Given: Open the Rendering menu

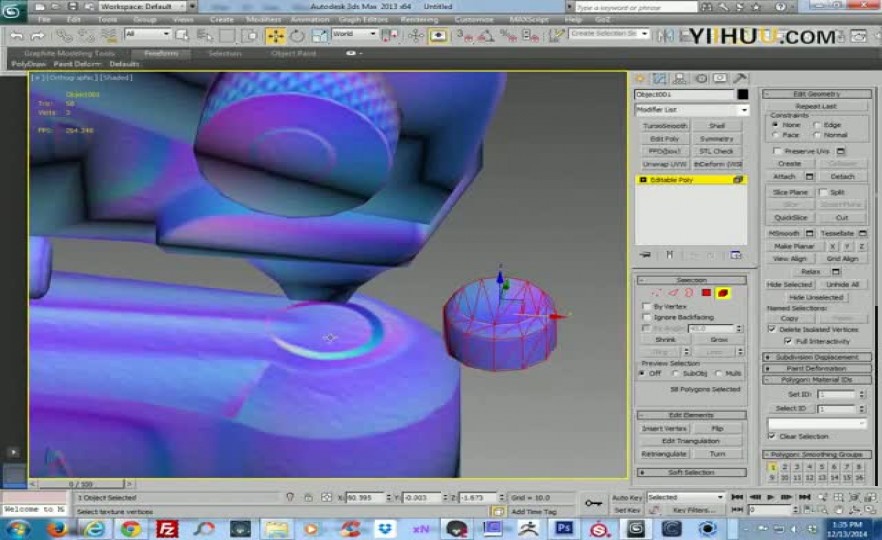Looking at the screenshot, I should point(419,19).
